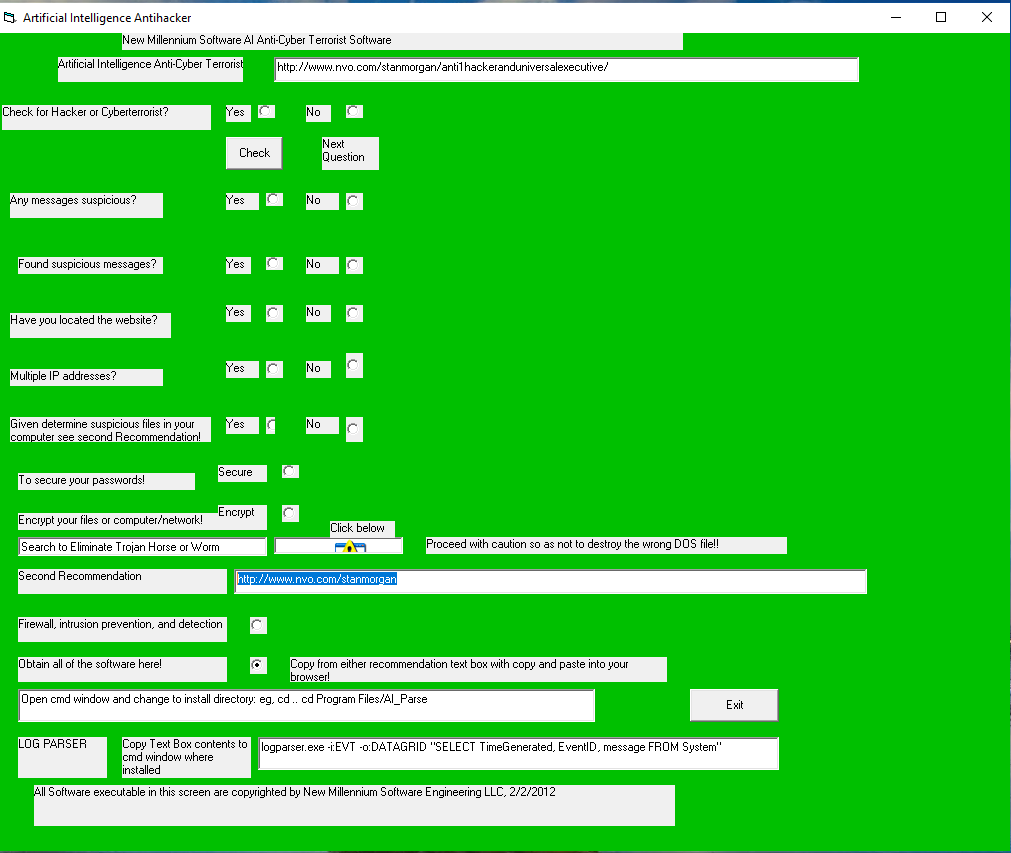Click the Click below label
This screenshot has width=1011, height=853.
[362, 529]
